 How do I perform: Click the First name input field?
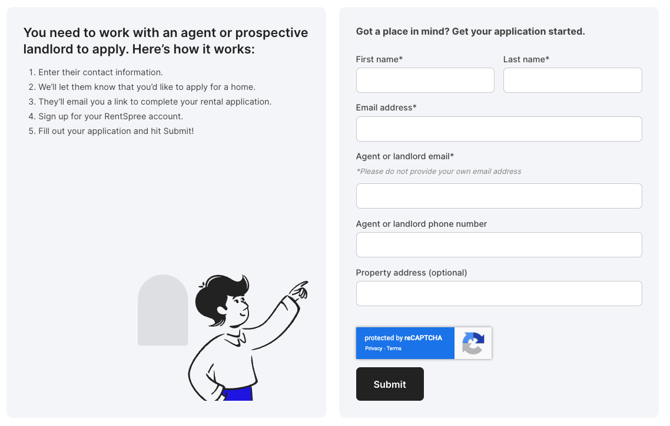click(425, 80)
